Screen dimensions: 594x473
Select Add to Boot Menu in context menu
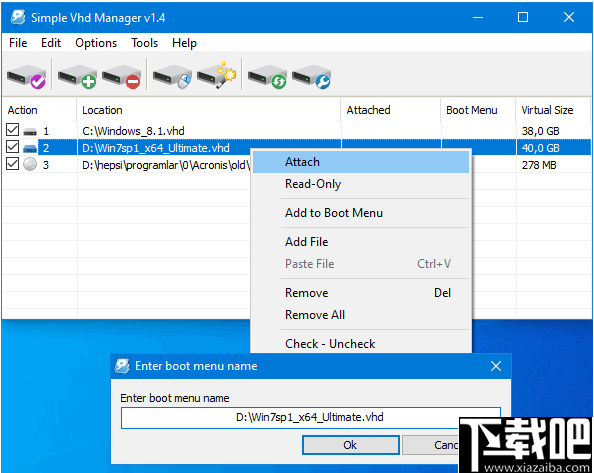[x=361, y=213]
